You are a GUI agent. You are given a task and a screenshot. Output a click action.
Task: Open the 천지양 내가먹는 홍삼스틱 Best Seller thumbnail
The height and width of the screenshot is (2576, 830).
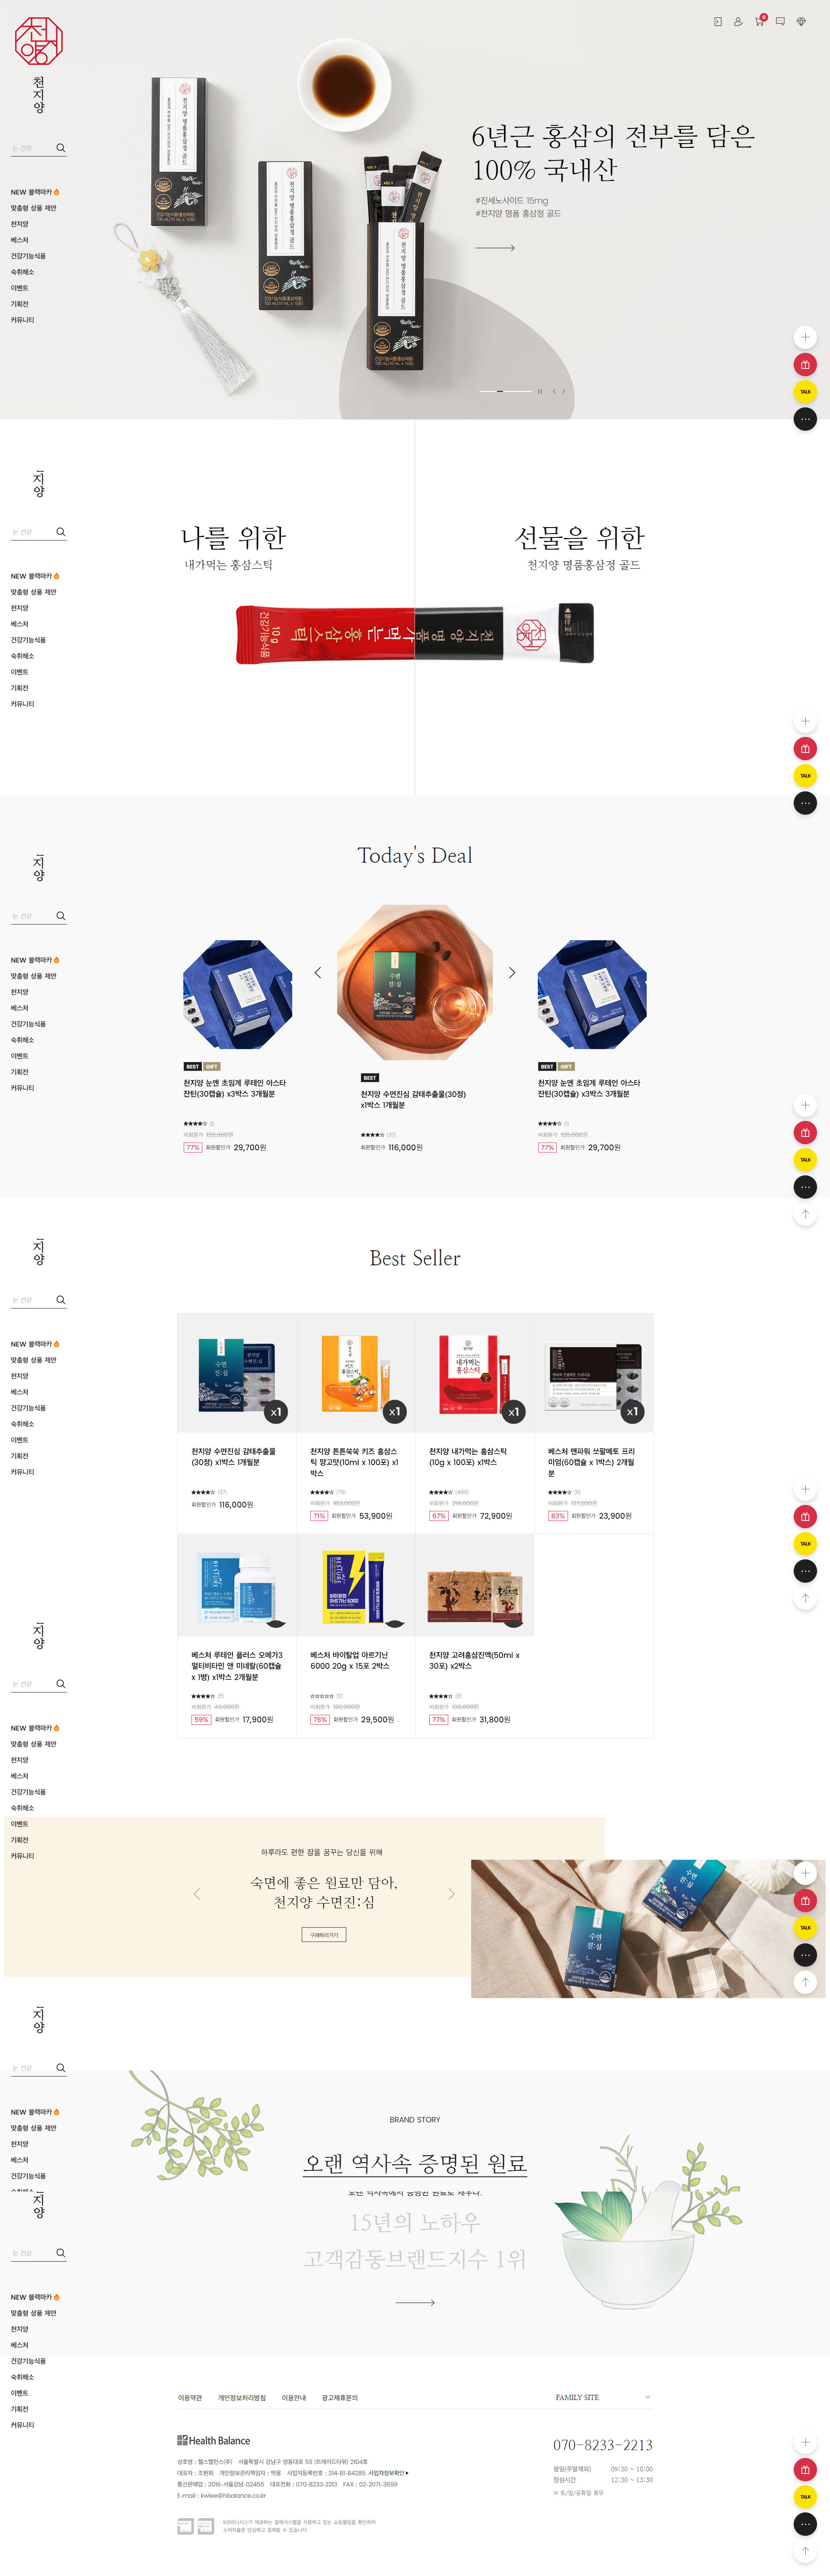point(475,1373)
